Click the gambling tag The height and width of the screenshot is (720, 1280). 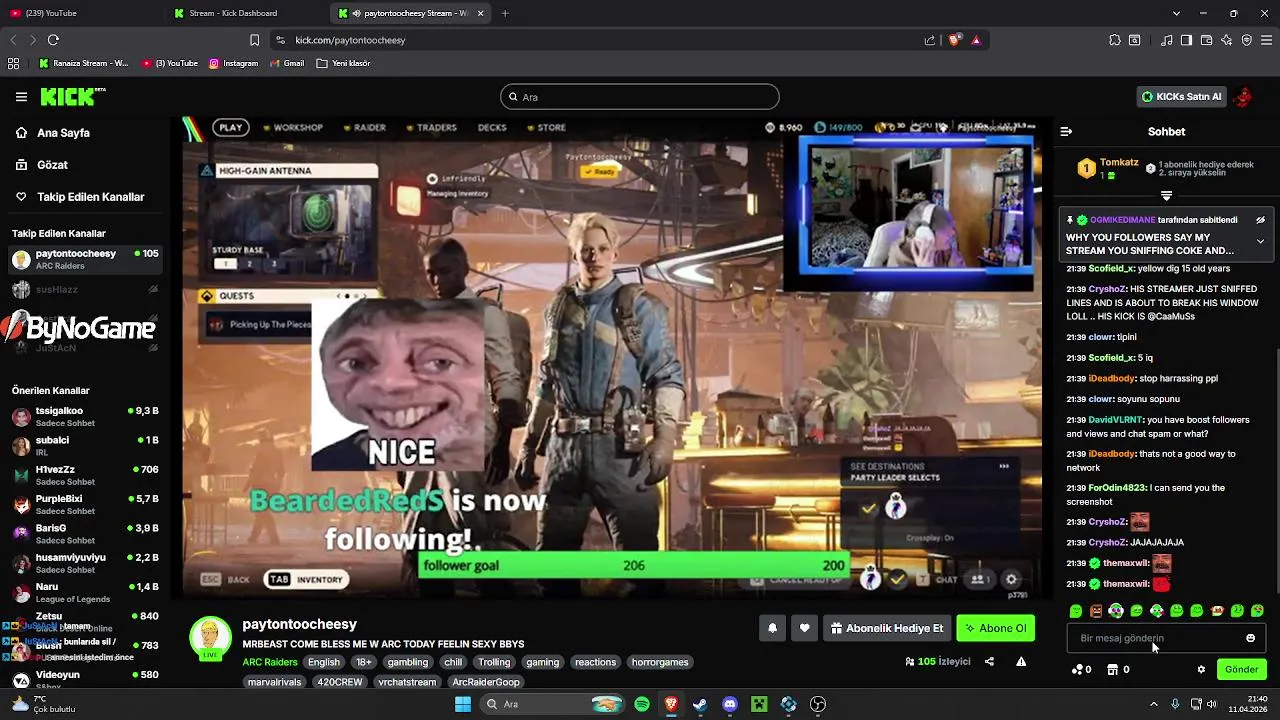click(x=407, y=662)
